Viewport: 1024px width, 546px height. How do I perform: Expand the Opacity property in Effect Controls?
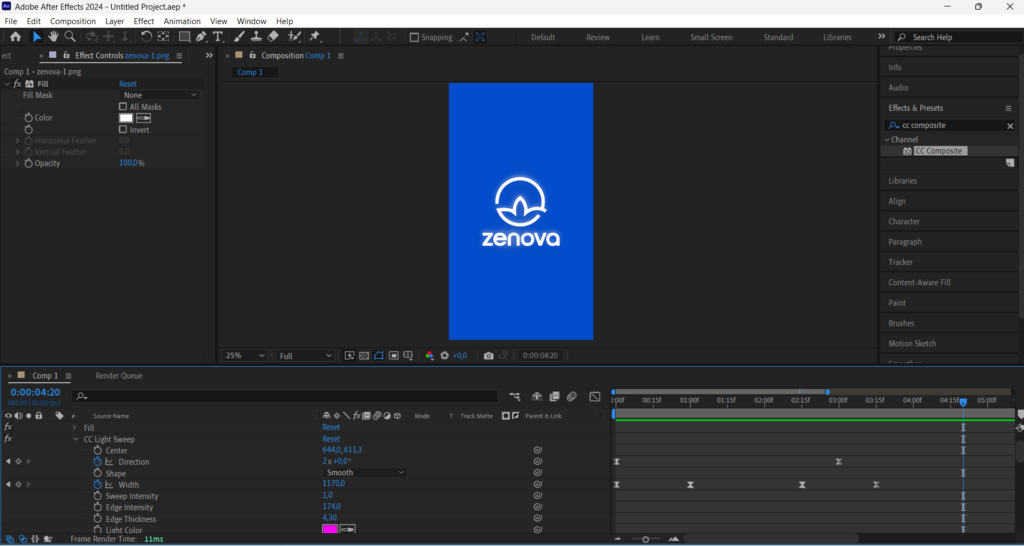(18, 163)
